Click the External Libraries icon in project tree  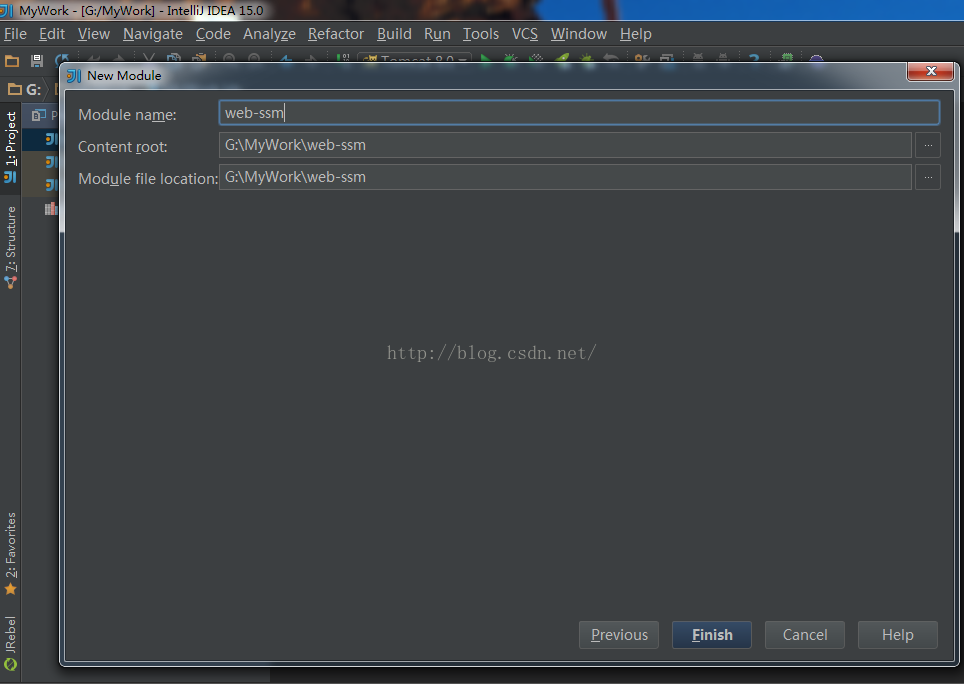click(x=50, y=209)
